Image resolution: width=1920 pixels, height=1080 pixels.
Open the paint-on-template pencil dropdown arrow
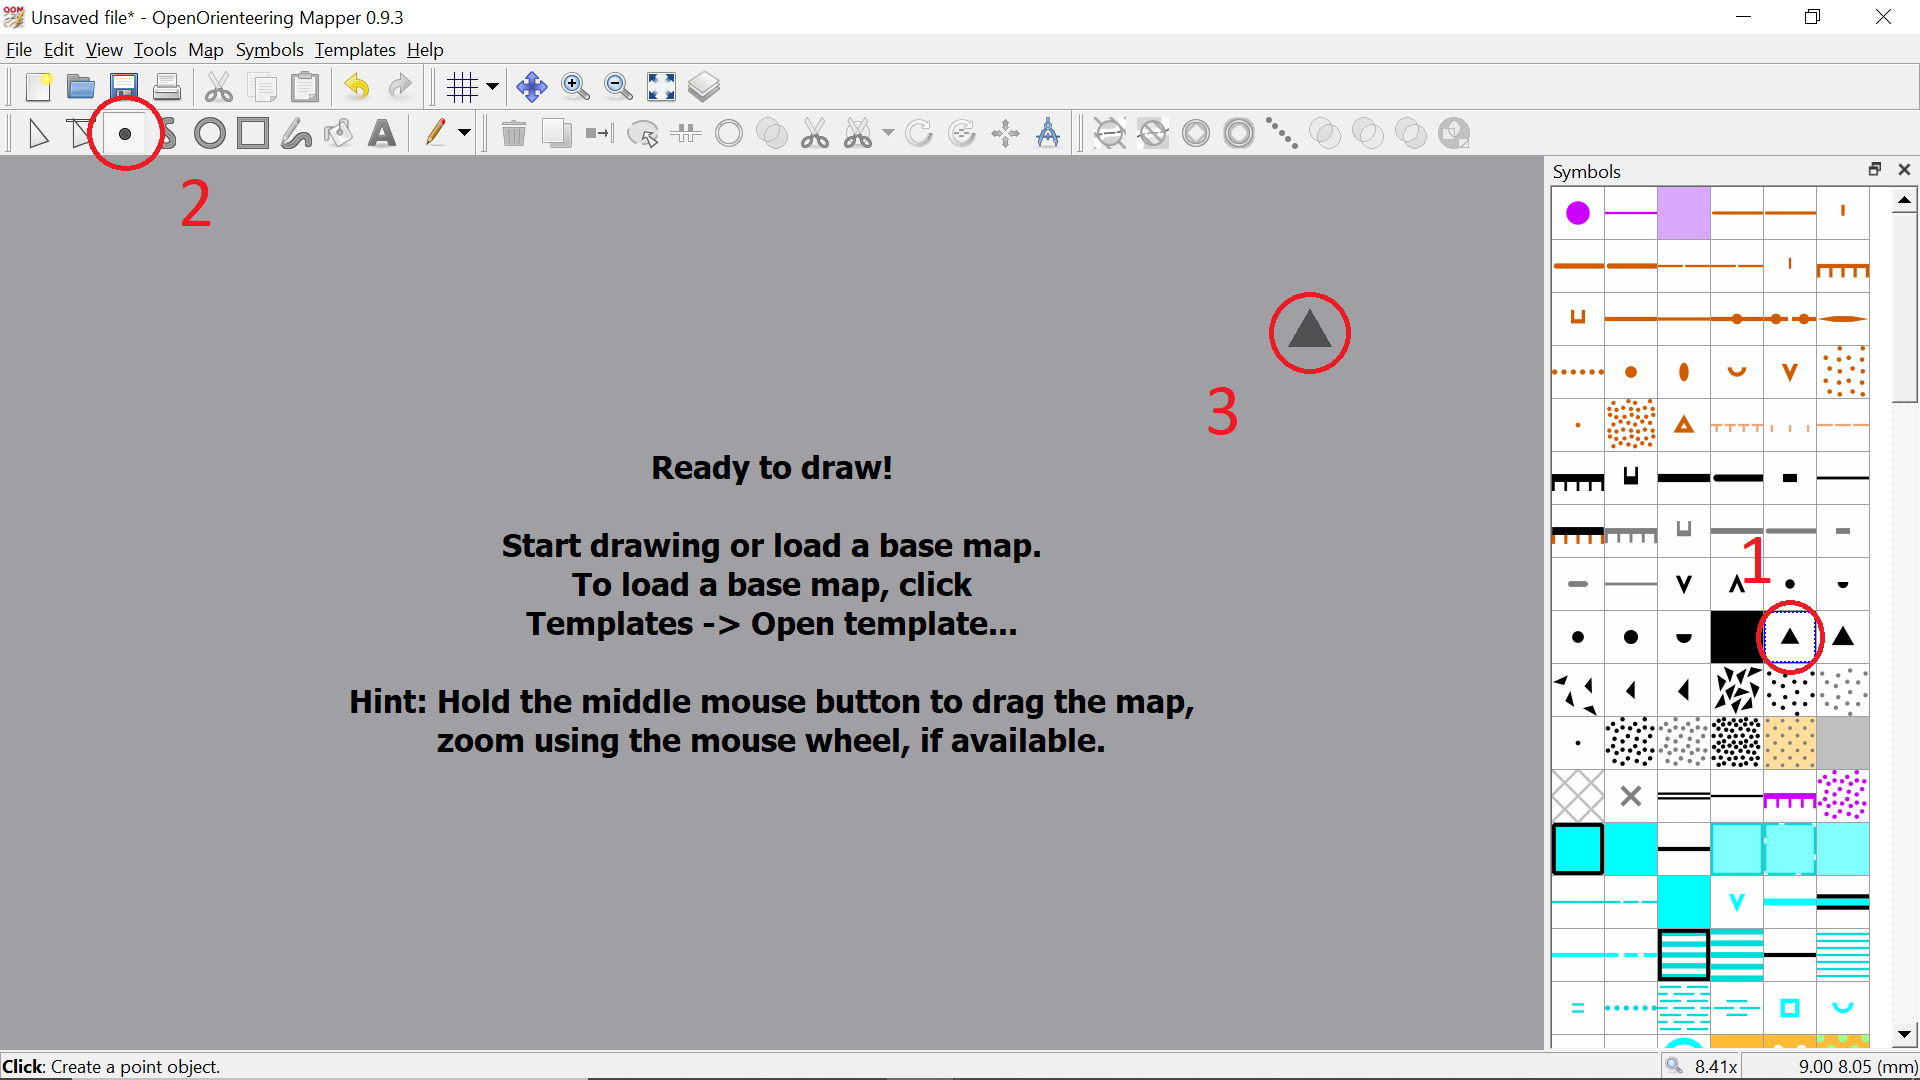[x=464, y=133]
